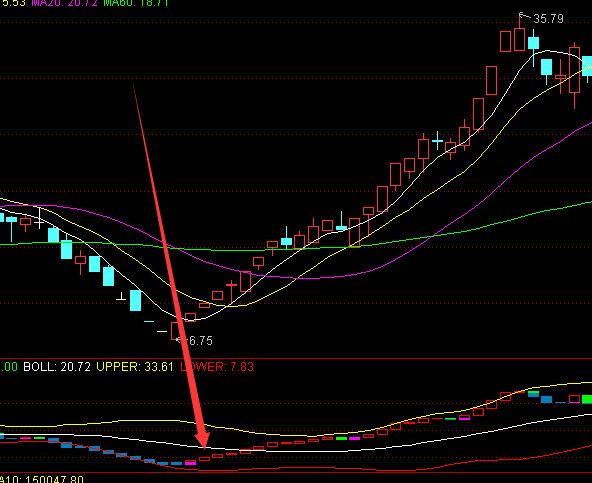
Task: Click the BOLL: 20.72 indicator label
Action: tap(57, 367)
